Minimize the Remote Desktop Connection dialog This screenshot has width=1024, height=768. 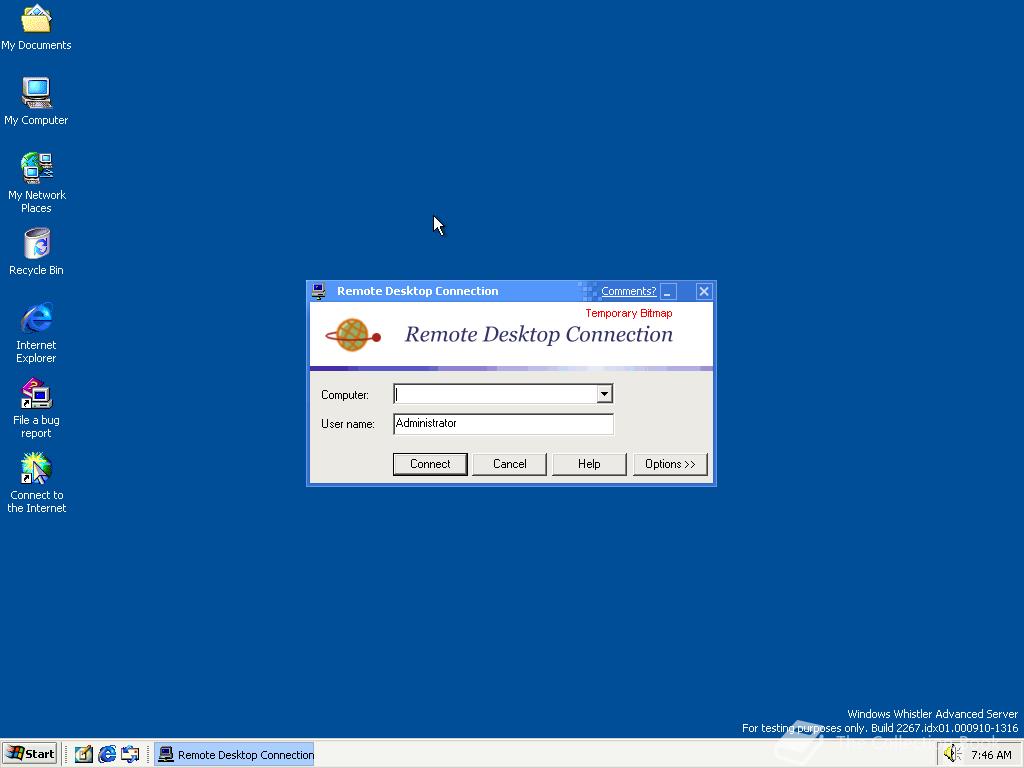click(x=668, y=291)
